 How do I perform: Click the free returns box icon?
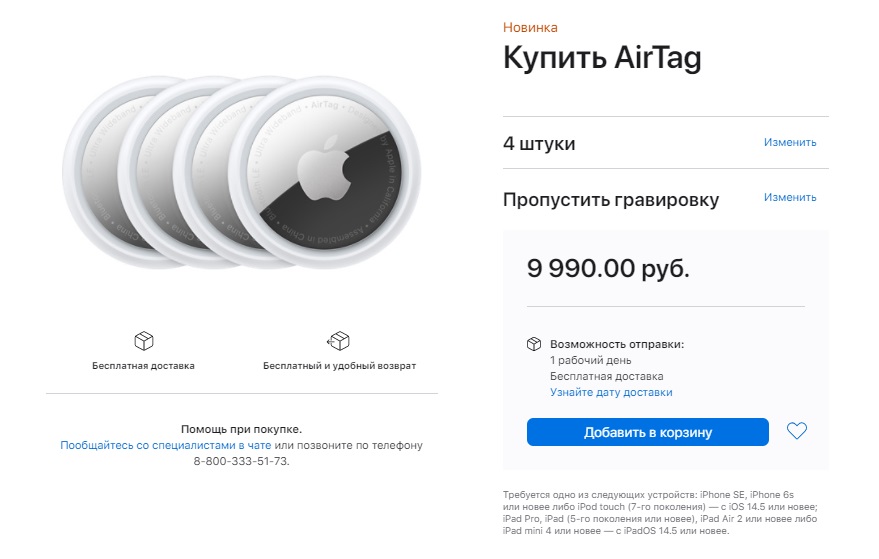pyautogui.click(x=339, y=341)
